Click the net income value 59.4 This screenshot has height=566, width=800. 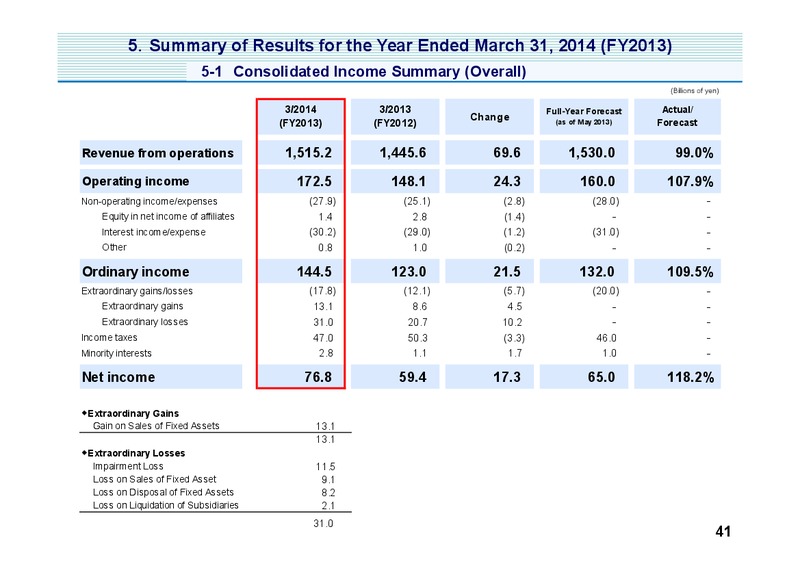pos(413,377)
